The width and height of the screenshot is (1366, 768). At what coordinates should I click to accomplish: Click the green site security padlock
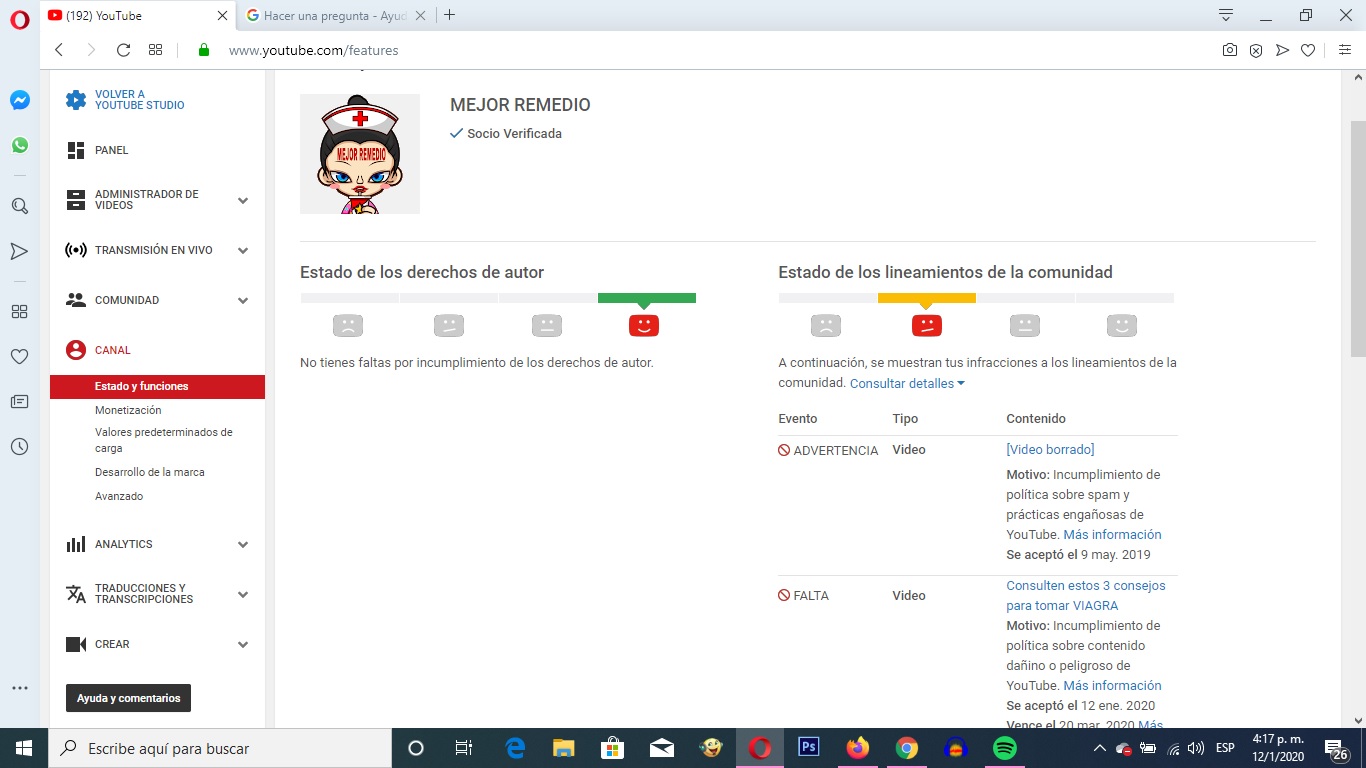204,50
